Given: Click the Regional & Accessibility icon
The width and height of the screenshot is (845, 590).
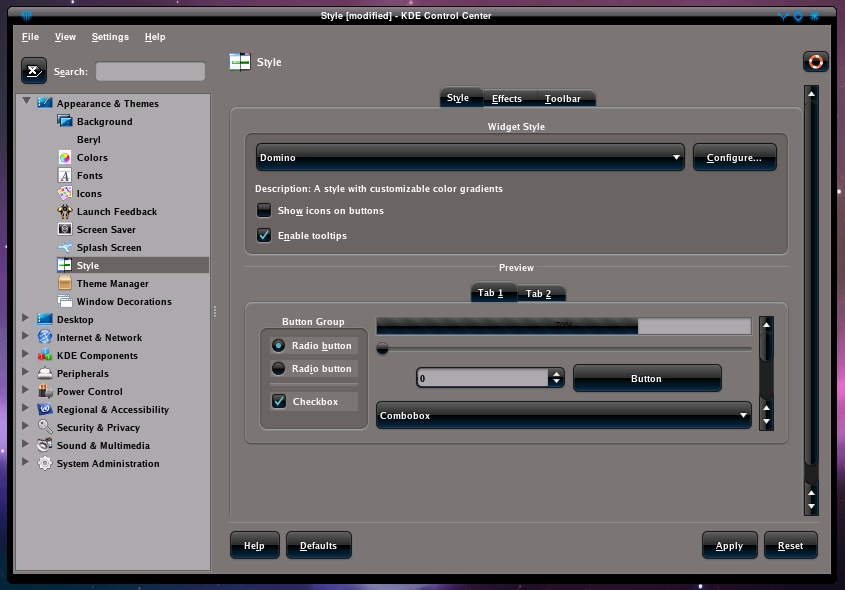Looking at the screenshot, I should click(x=45, y=409).
